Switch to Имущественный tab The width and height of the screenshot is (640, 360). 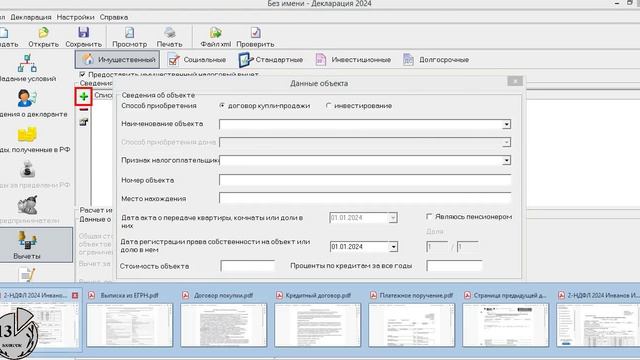tap(118, 60)
